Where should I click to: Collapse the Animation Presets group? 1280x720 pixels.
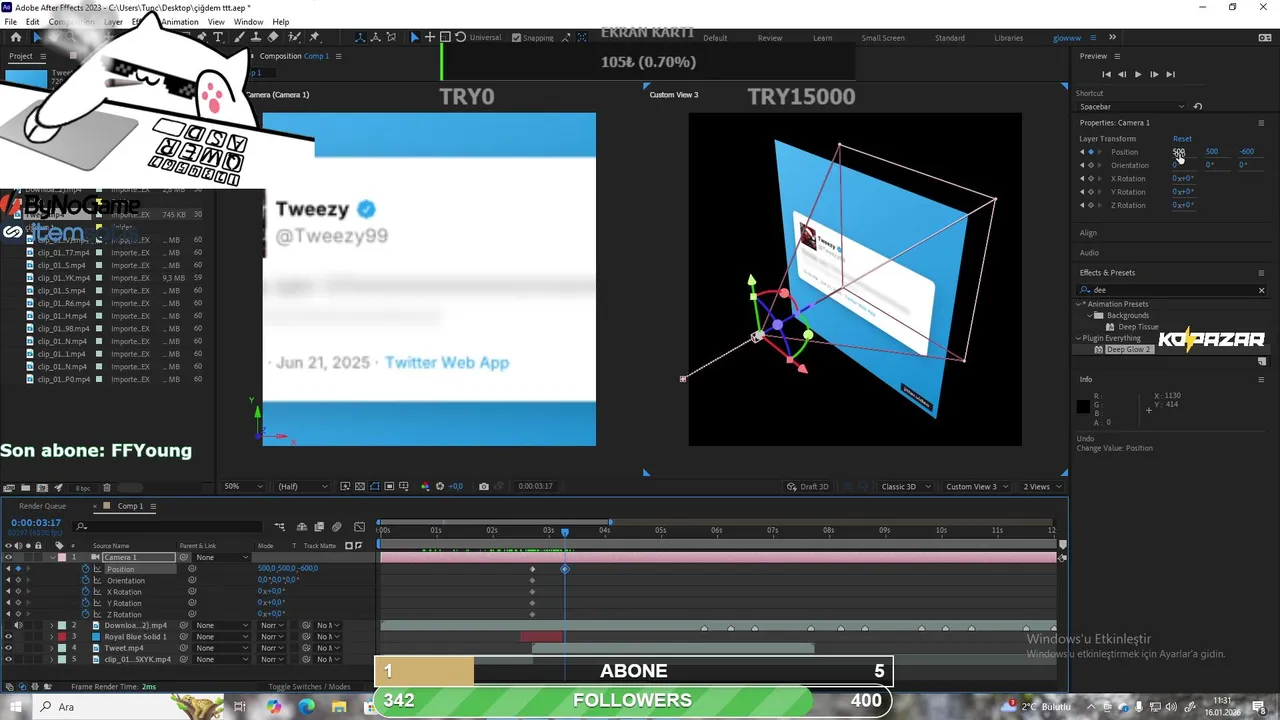1080,304
